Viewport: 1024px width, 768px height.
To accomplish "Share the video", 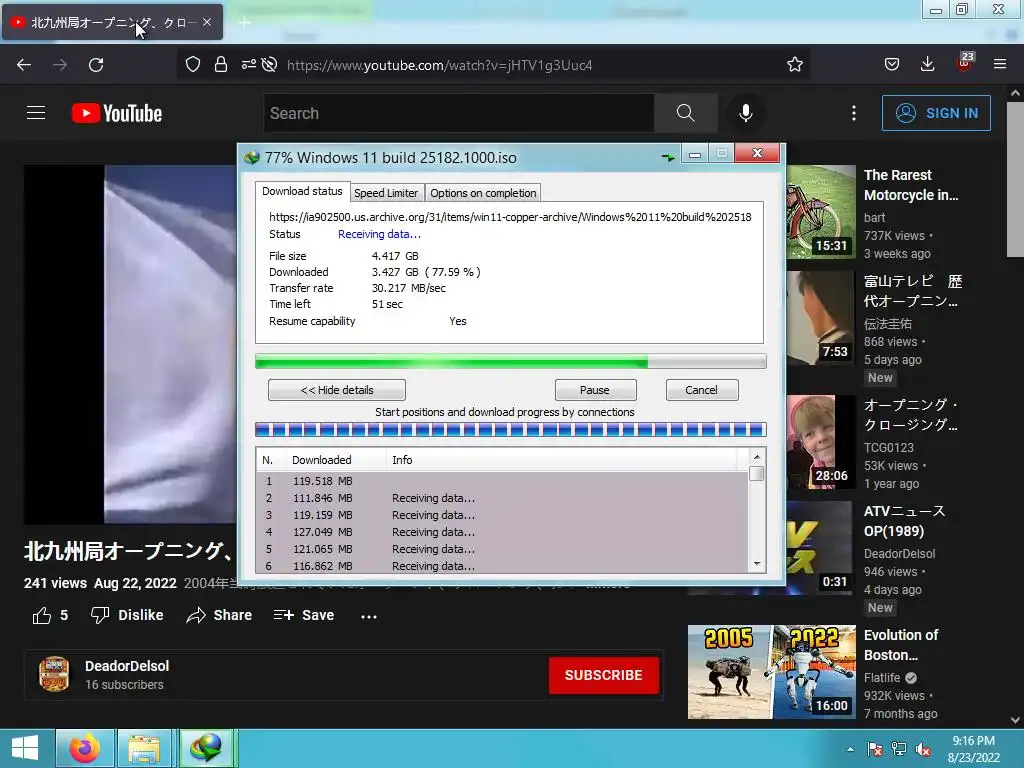I will click(x=219, y=615).
